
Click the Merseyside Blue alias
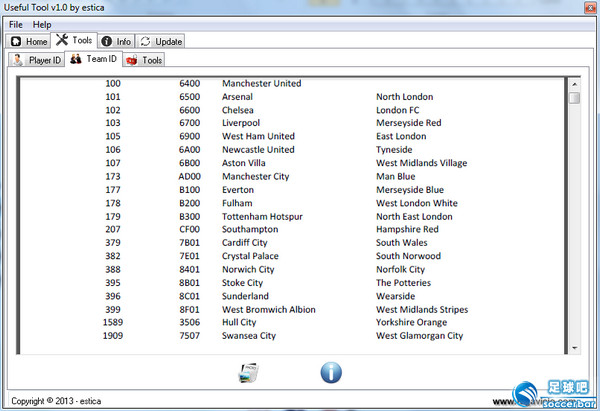point(410,190)
